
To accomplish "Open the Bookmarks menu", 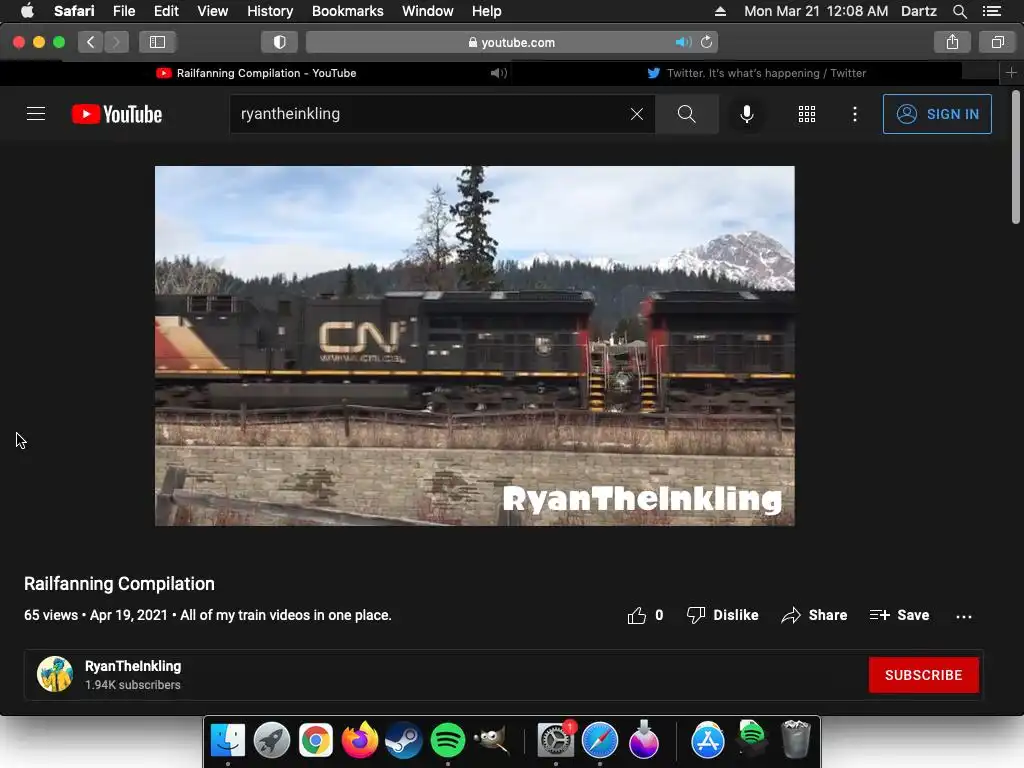I will tap(347, 11).
